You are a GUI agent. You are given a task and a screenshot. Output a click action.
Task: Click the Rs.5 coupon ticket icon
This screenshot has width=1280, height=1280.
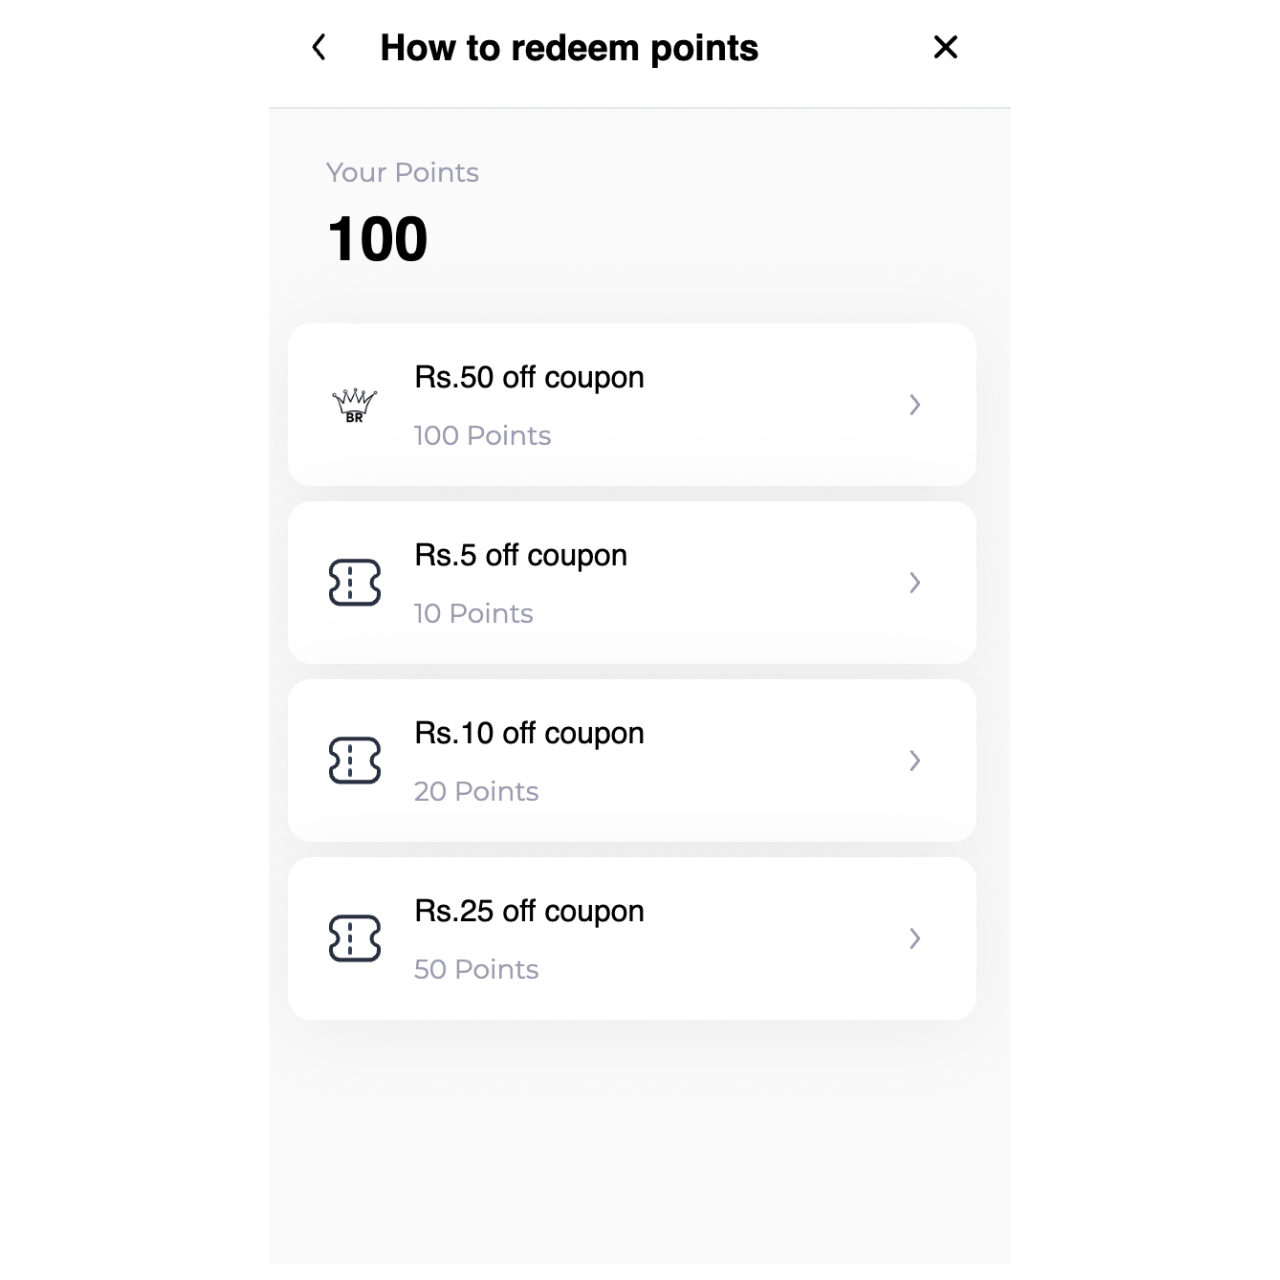(x=355, y=583)
